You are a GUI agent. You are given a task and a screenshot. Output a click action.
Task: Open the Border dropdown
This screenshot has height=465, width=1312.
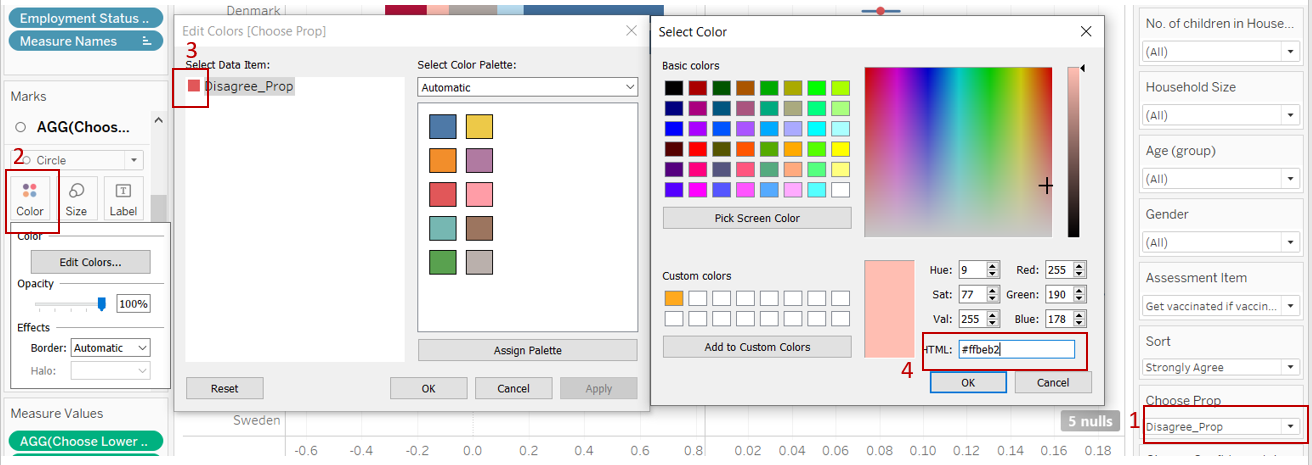click(x=110, y=348)
